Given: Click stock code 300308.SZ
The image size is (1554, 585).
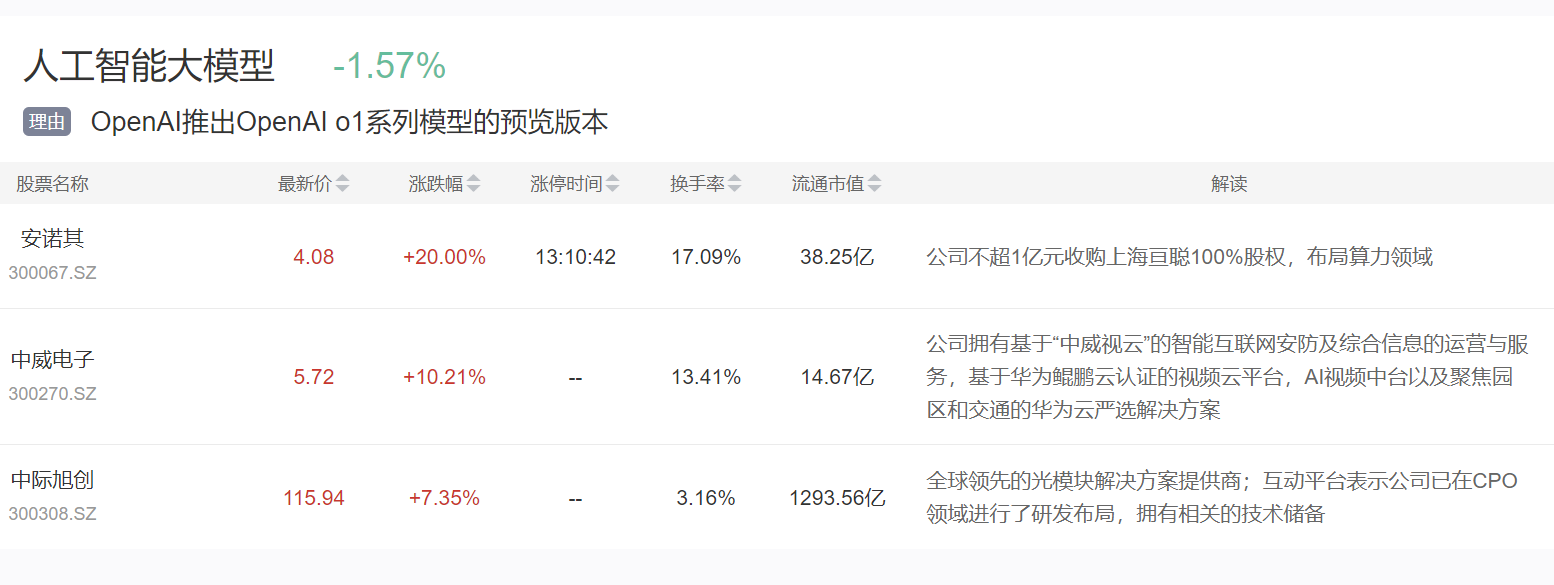Looking at the screenshot, I should coord(52,514).
